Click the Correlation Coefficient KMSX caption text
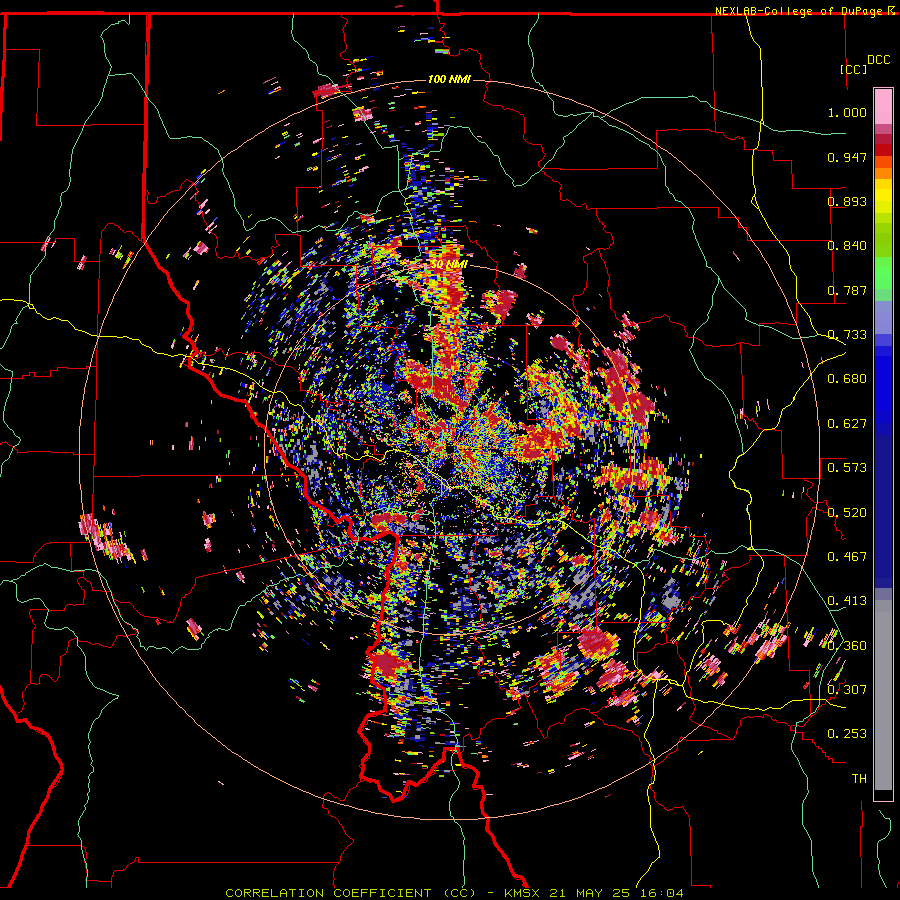 (455, 893)
